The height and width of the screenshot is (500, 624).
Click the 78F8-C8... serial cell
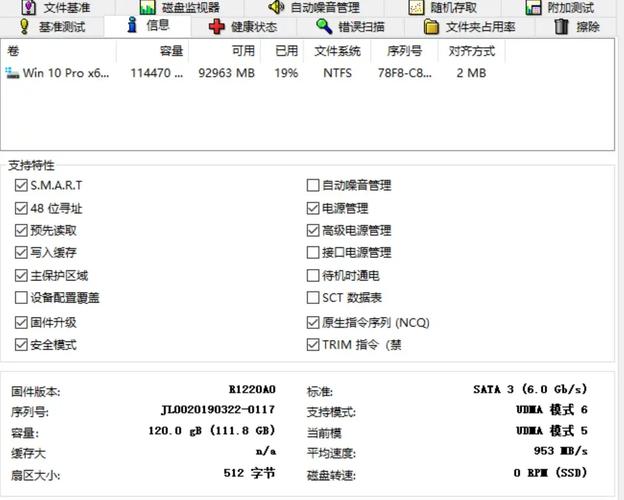[x=405, y=73]
